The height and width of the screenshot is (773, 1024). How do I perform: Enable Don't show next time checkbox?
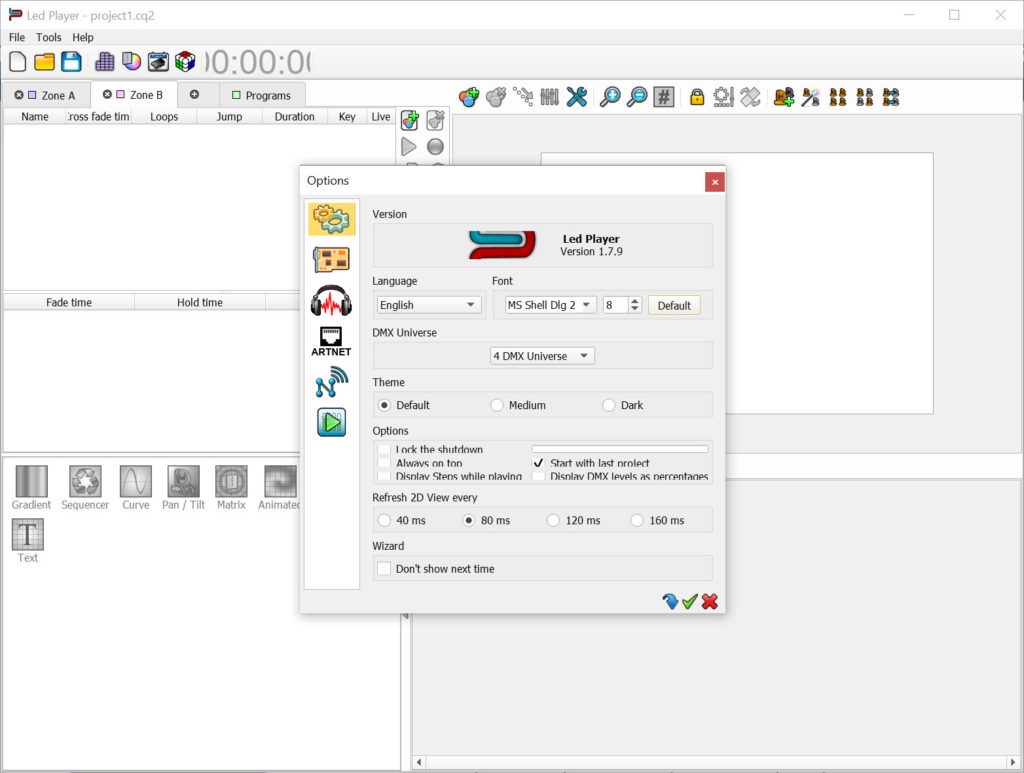click(384, 569)
